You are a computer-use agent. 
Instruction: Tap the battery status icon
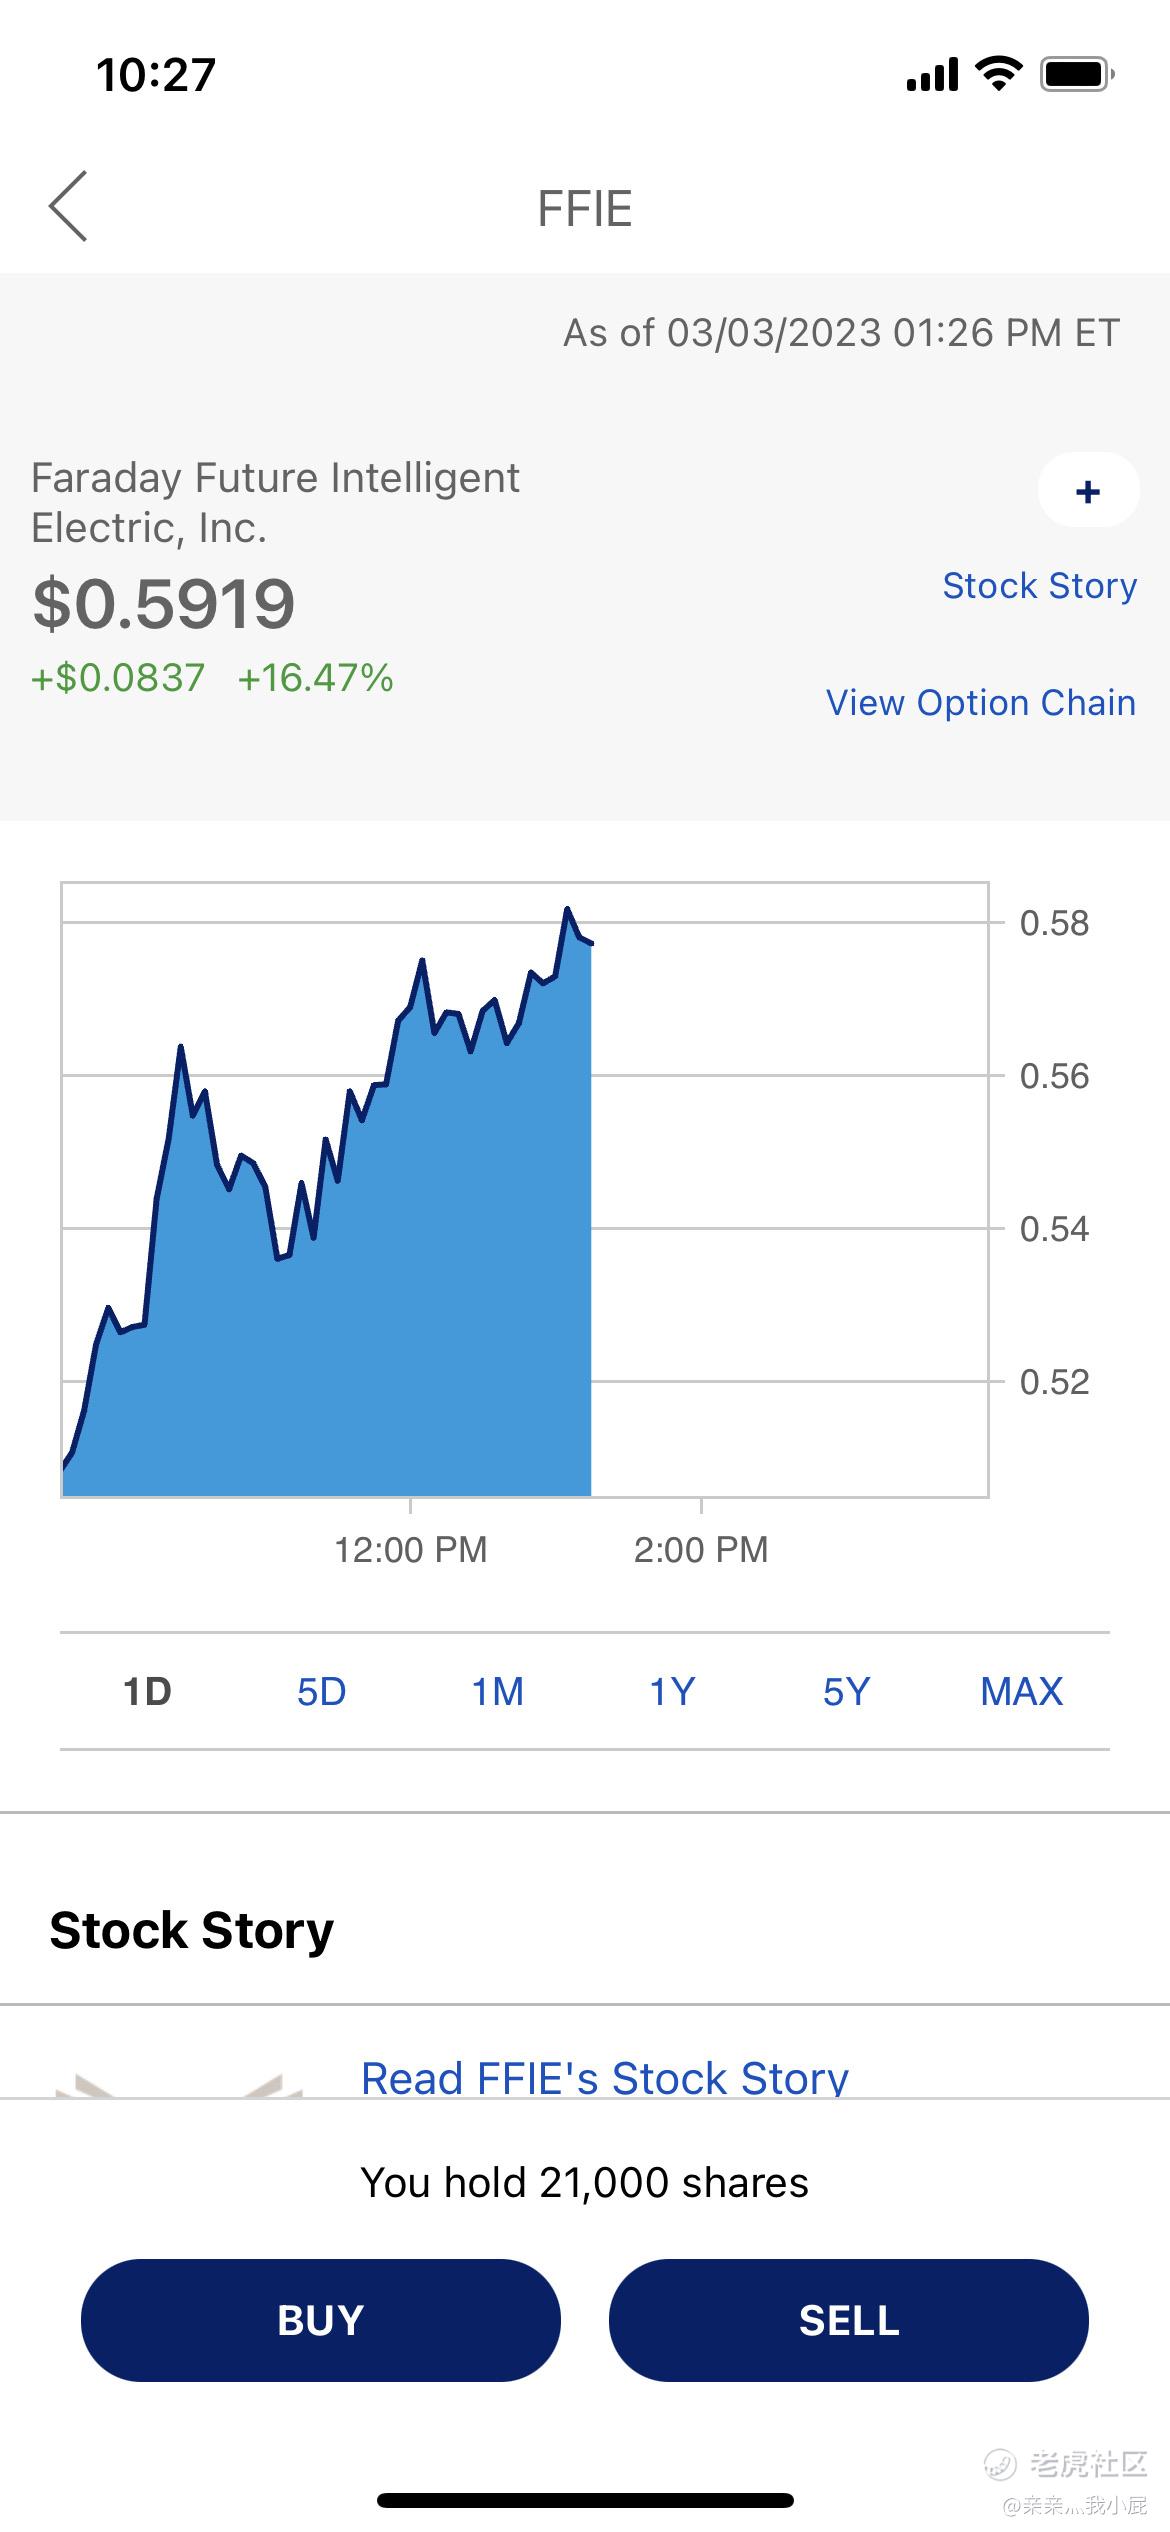(x=1077, y=74)
